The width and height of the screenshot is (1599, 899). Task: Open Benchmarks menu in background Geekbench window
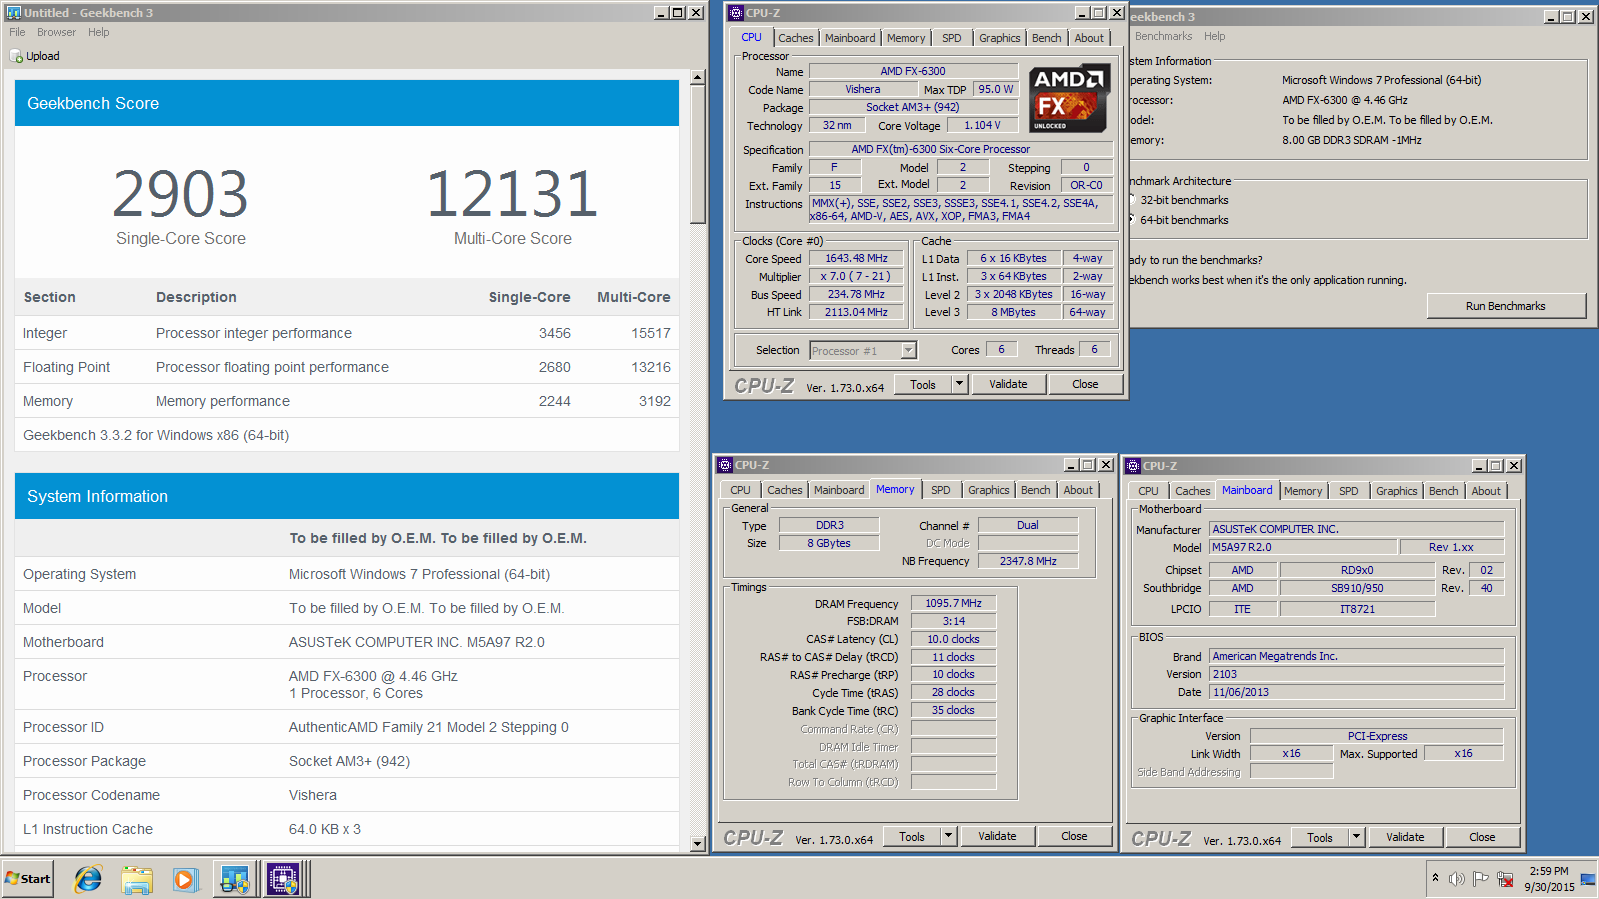[x=1163, y=36]
